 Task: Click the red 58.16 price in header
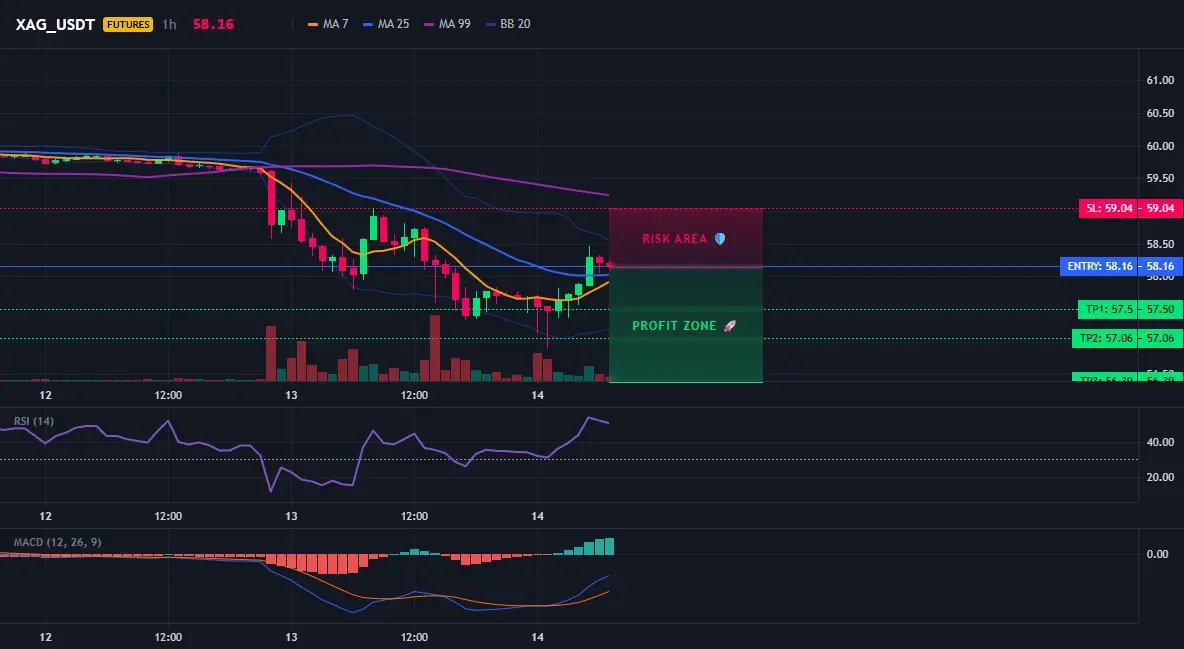click(213, 24)
